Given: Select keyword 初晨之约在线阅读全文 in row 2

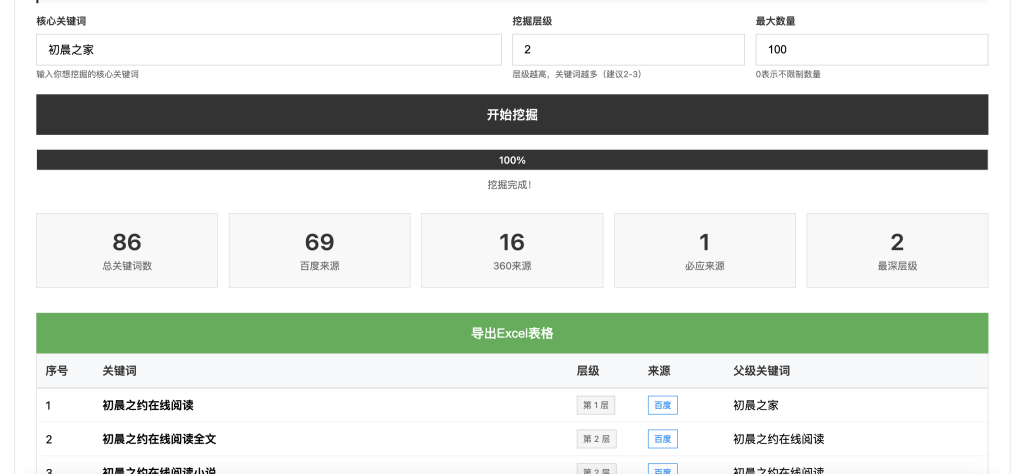Looking at the screenshot, I should pyautogui.click(x=159, y=439).
